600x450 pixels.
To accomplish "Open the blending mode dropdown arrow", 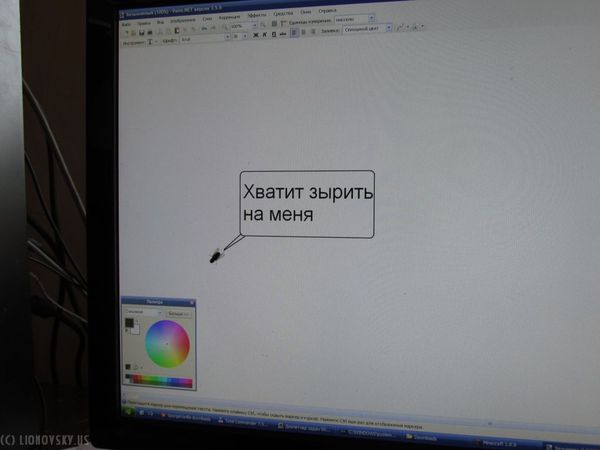I will [x=422, y=27].
